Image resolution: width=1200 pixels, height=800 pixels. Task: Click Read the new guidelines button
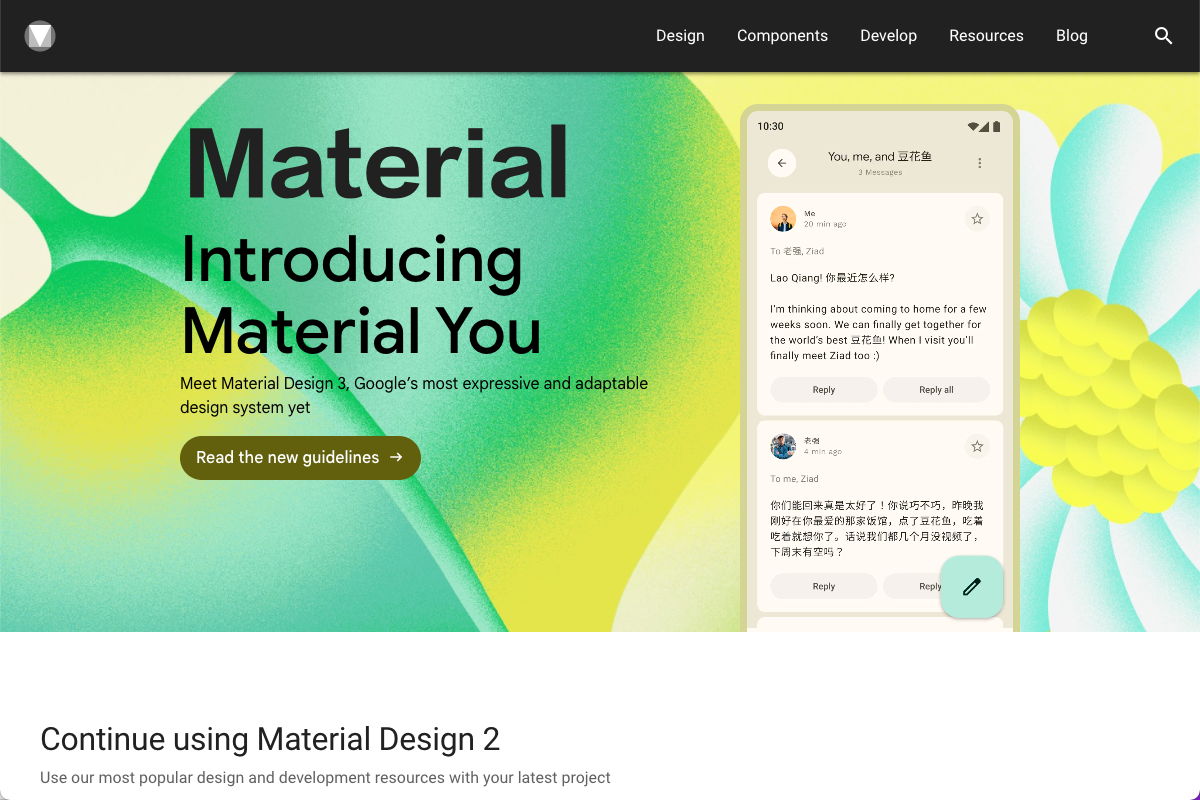click(300, 458)
